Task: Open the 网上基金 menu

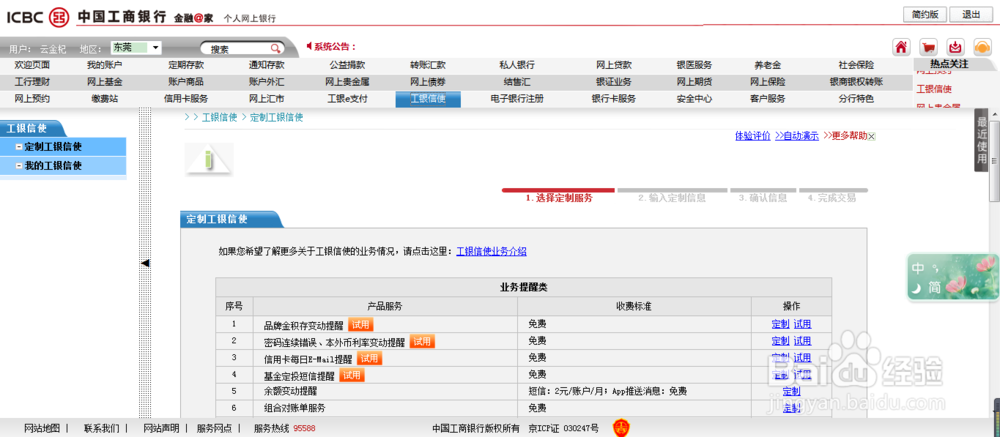Action: [x=105, y=82]
